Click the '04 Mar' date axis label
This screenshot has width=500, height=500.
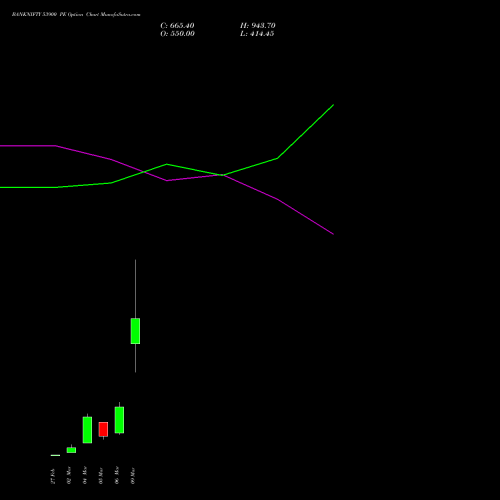click(85, 475)
